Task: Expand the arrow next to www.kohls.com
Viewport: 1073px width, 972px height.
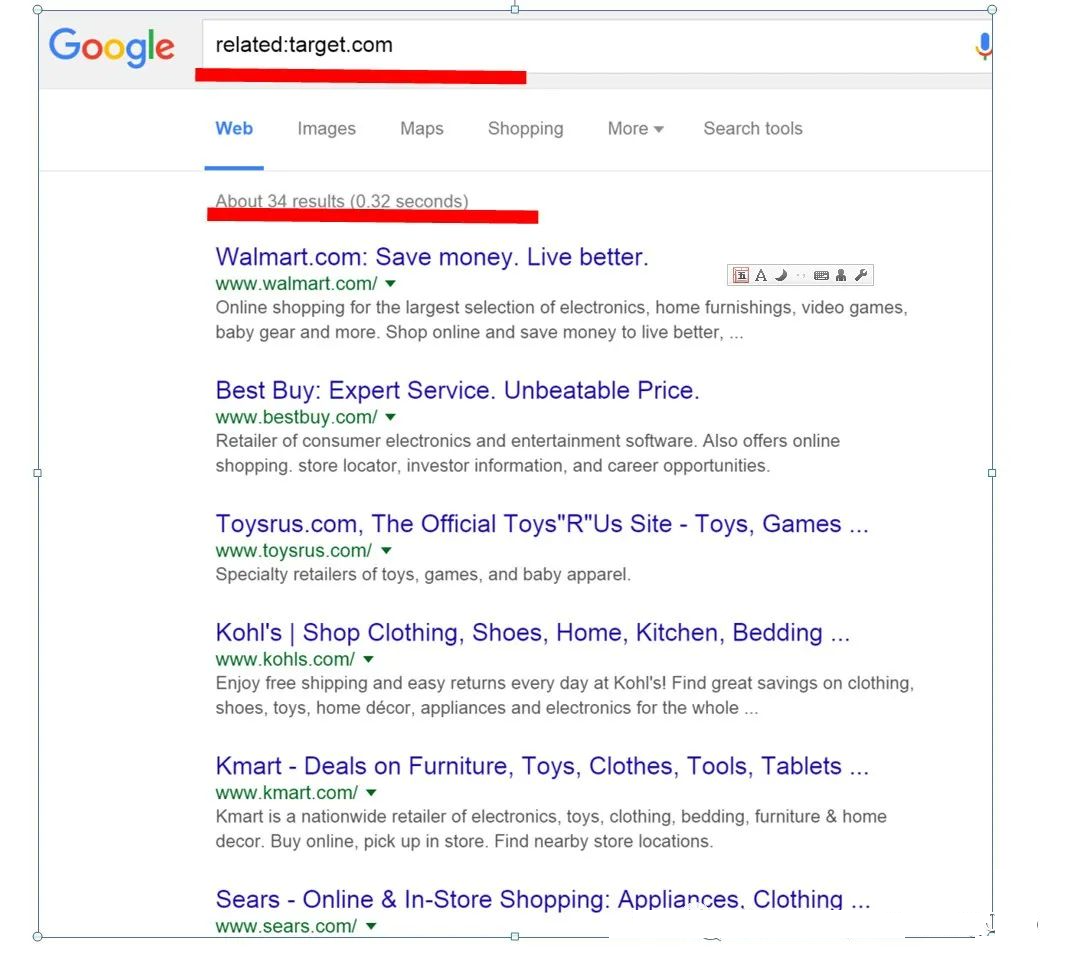Action: coord(368,660)
